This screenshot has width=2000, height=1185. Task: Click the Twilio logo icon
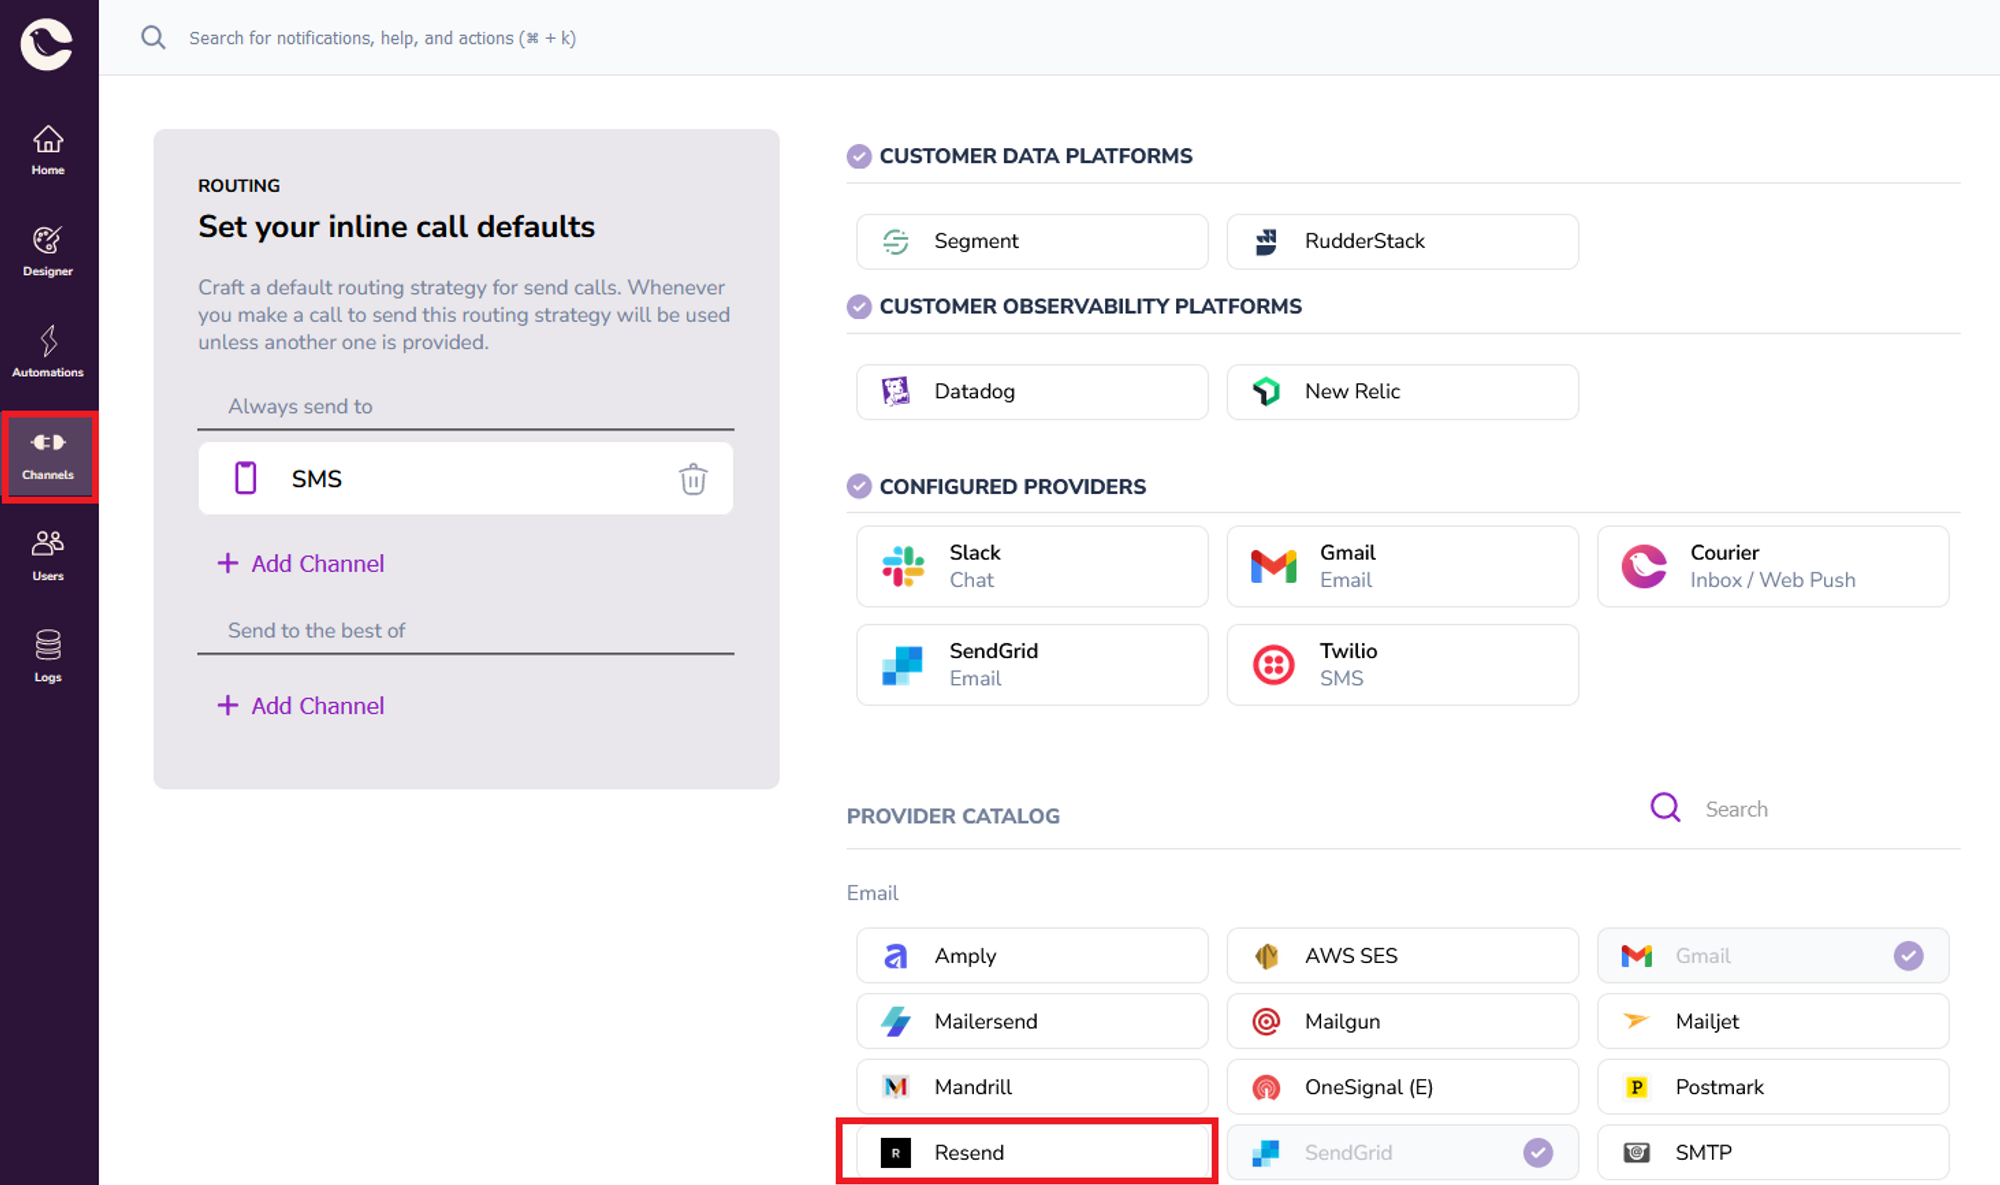(1272, 663)
